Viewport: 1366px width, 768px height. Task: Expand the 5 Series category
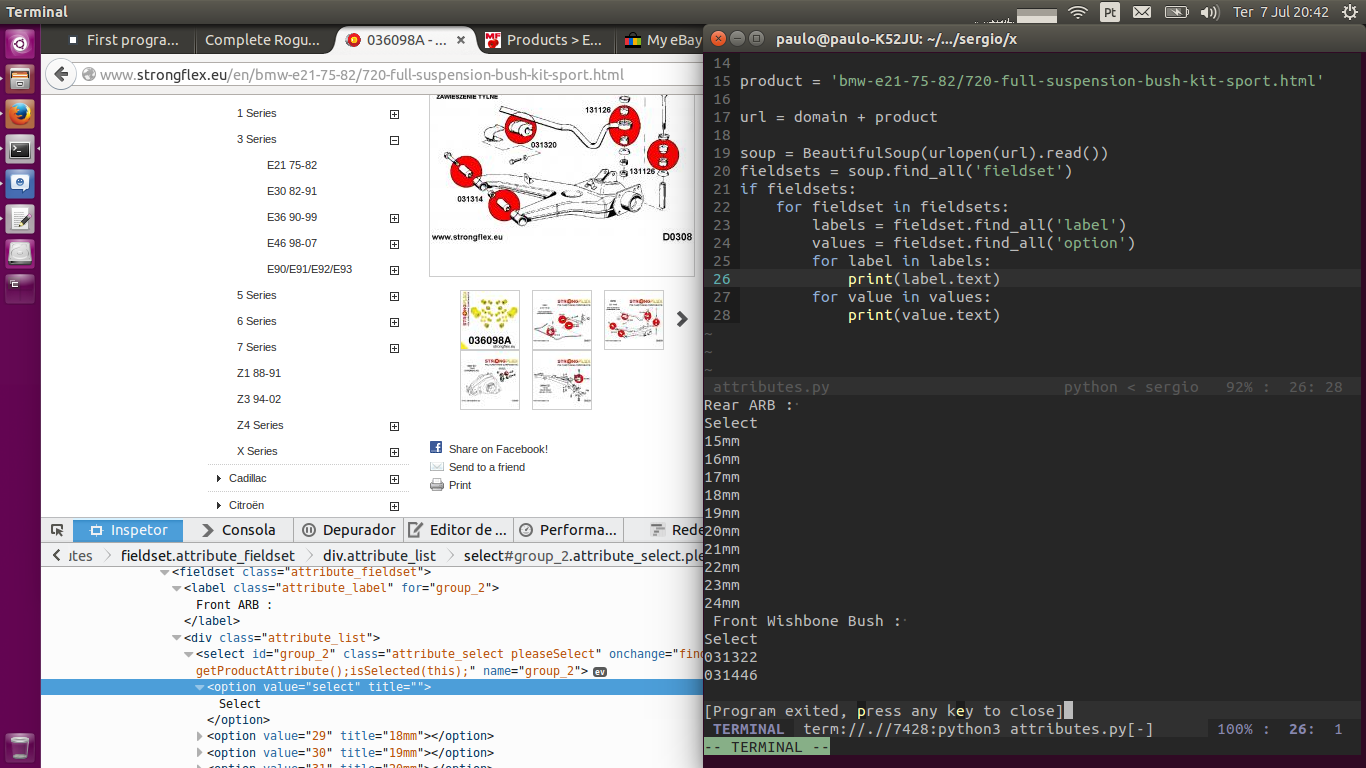394,296
